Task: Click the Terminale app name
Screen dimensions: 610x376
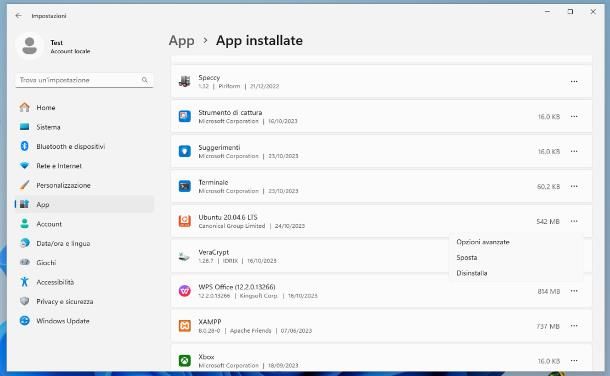Action: (x=213, y=182)
